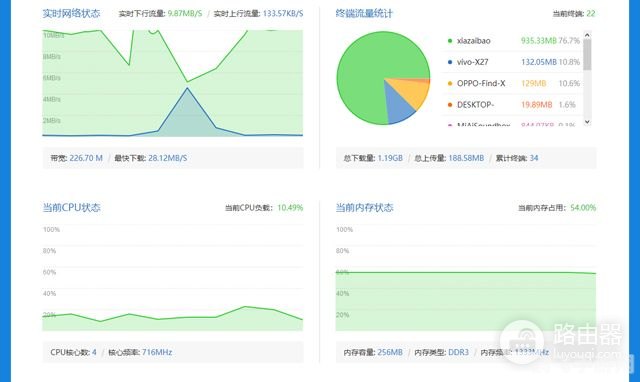The image size is (640, 382).
Task: Click the memory type value DDR3
Action: coord(458,352)
